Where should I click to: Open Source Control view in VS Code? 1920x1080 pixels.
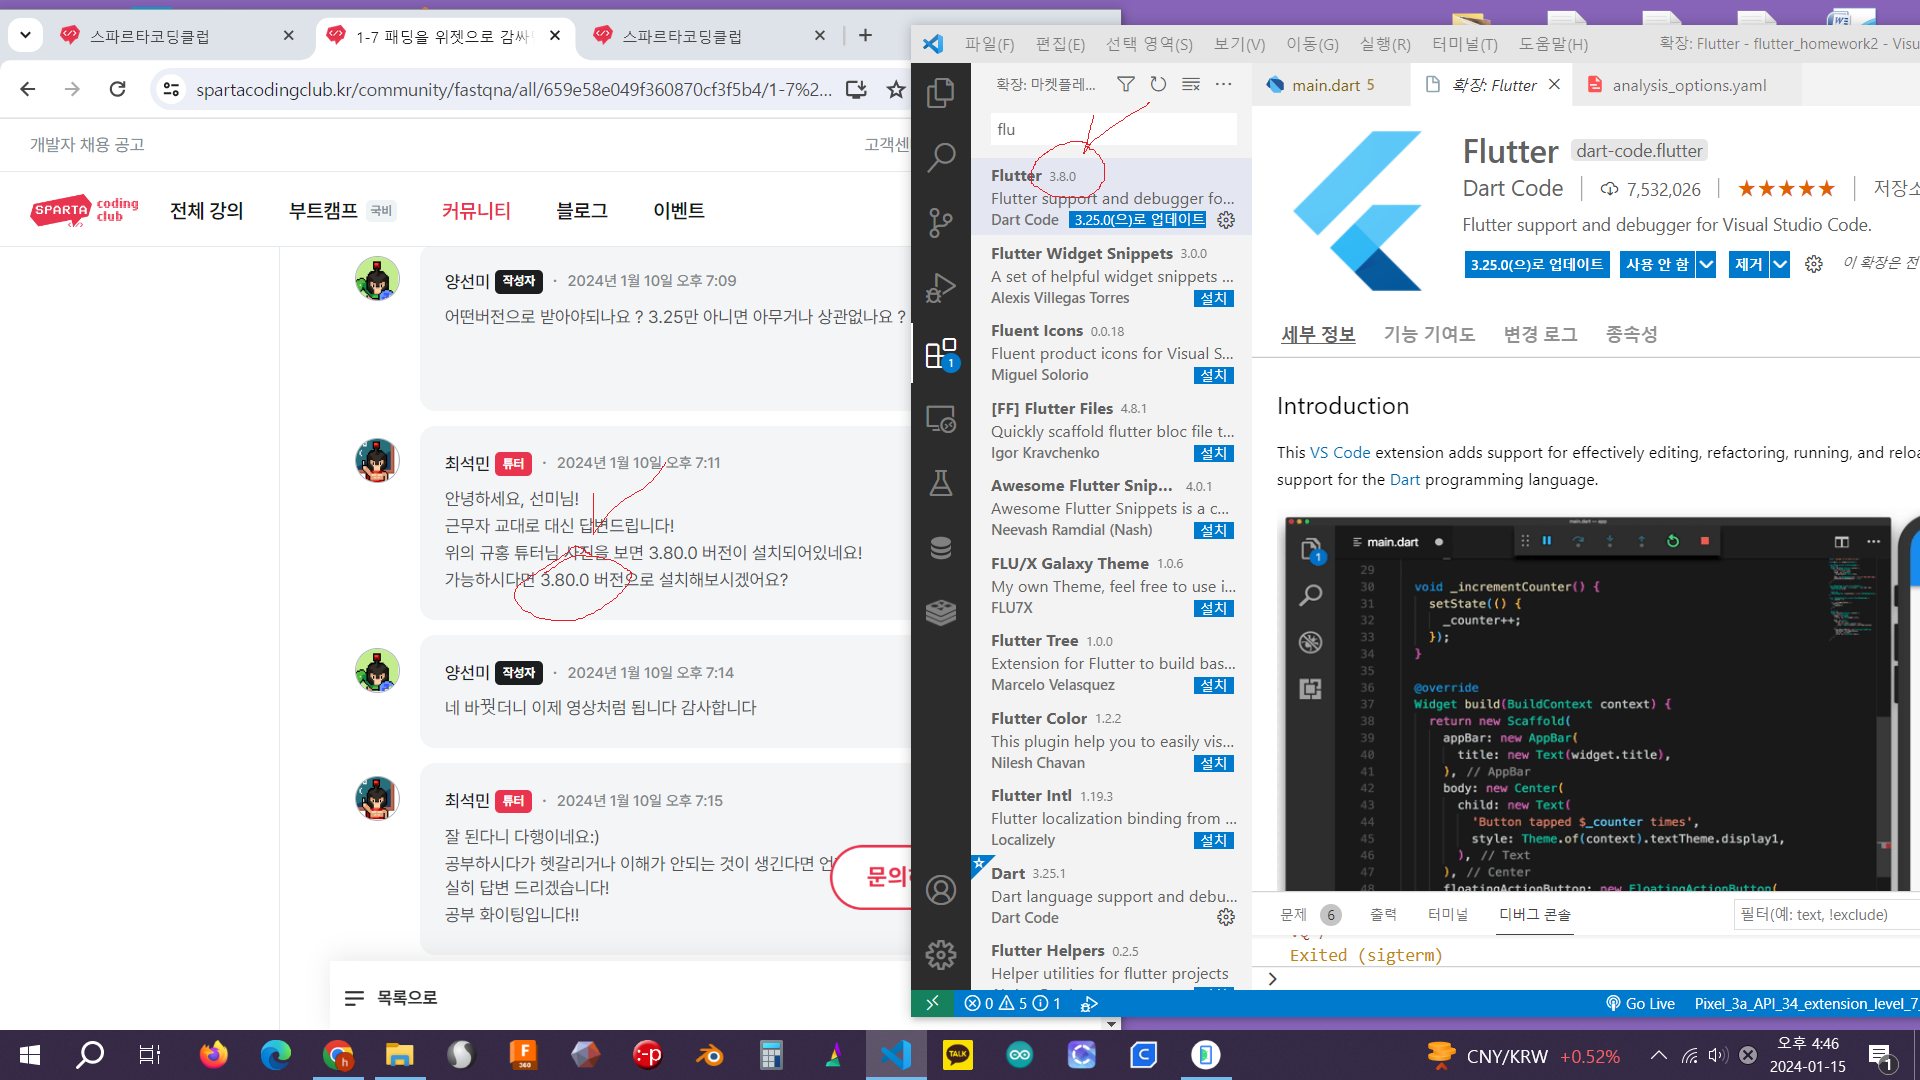coord(941,223)
